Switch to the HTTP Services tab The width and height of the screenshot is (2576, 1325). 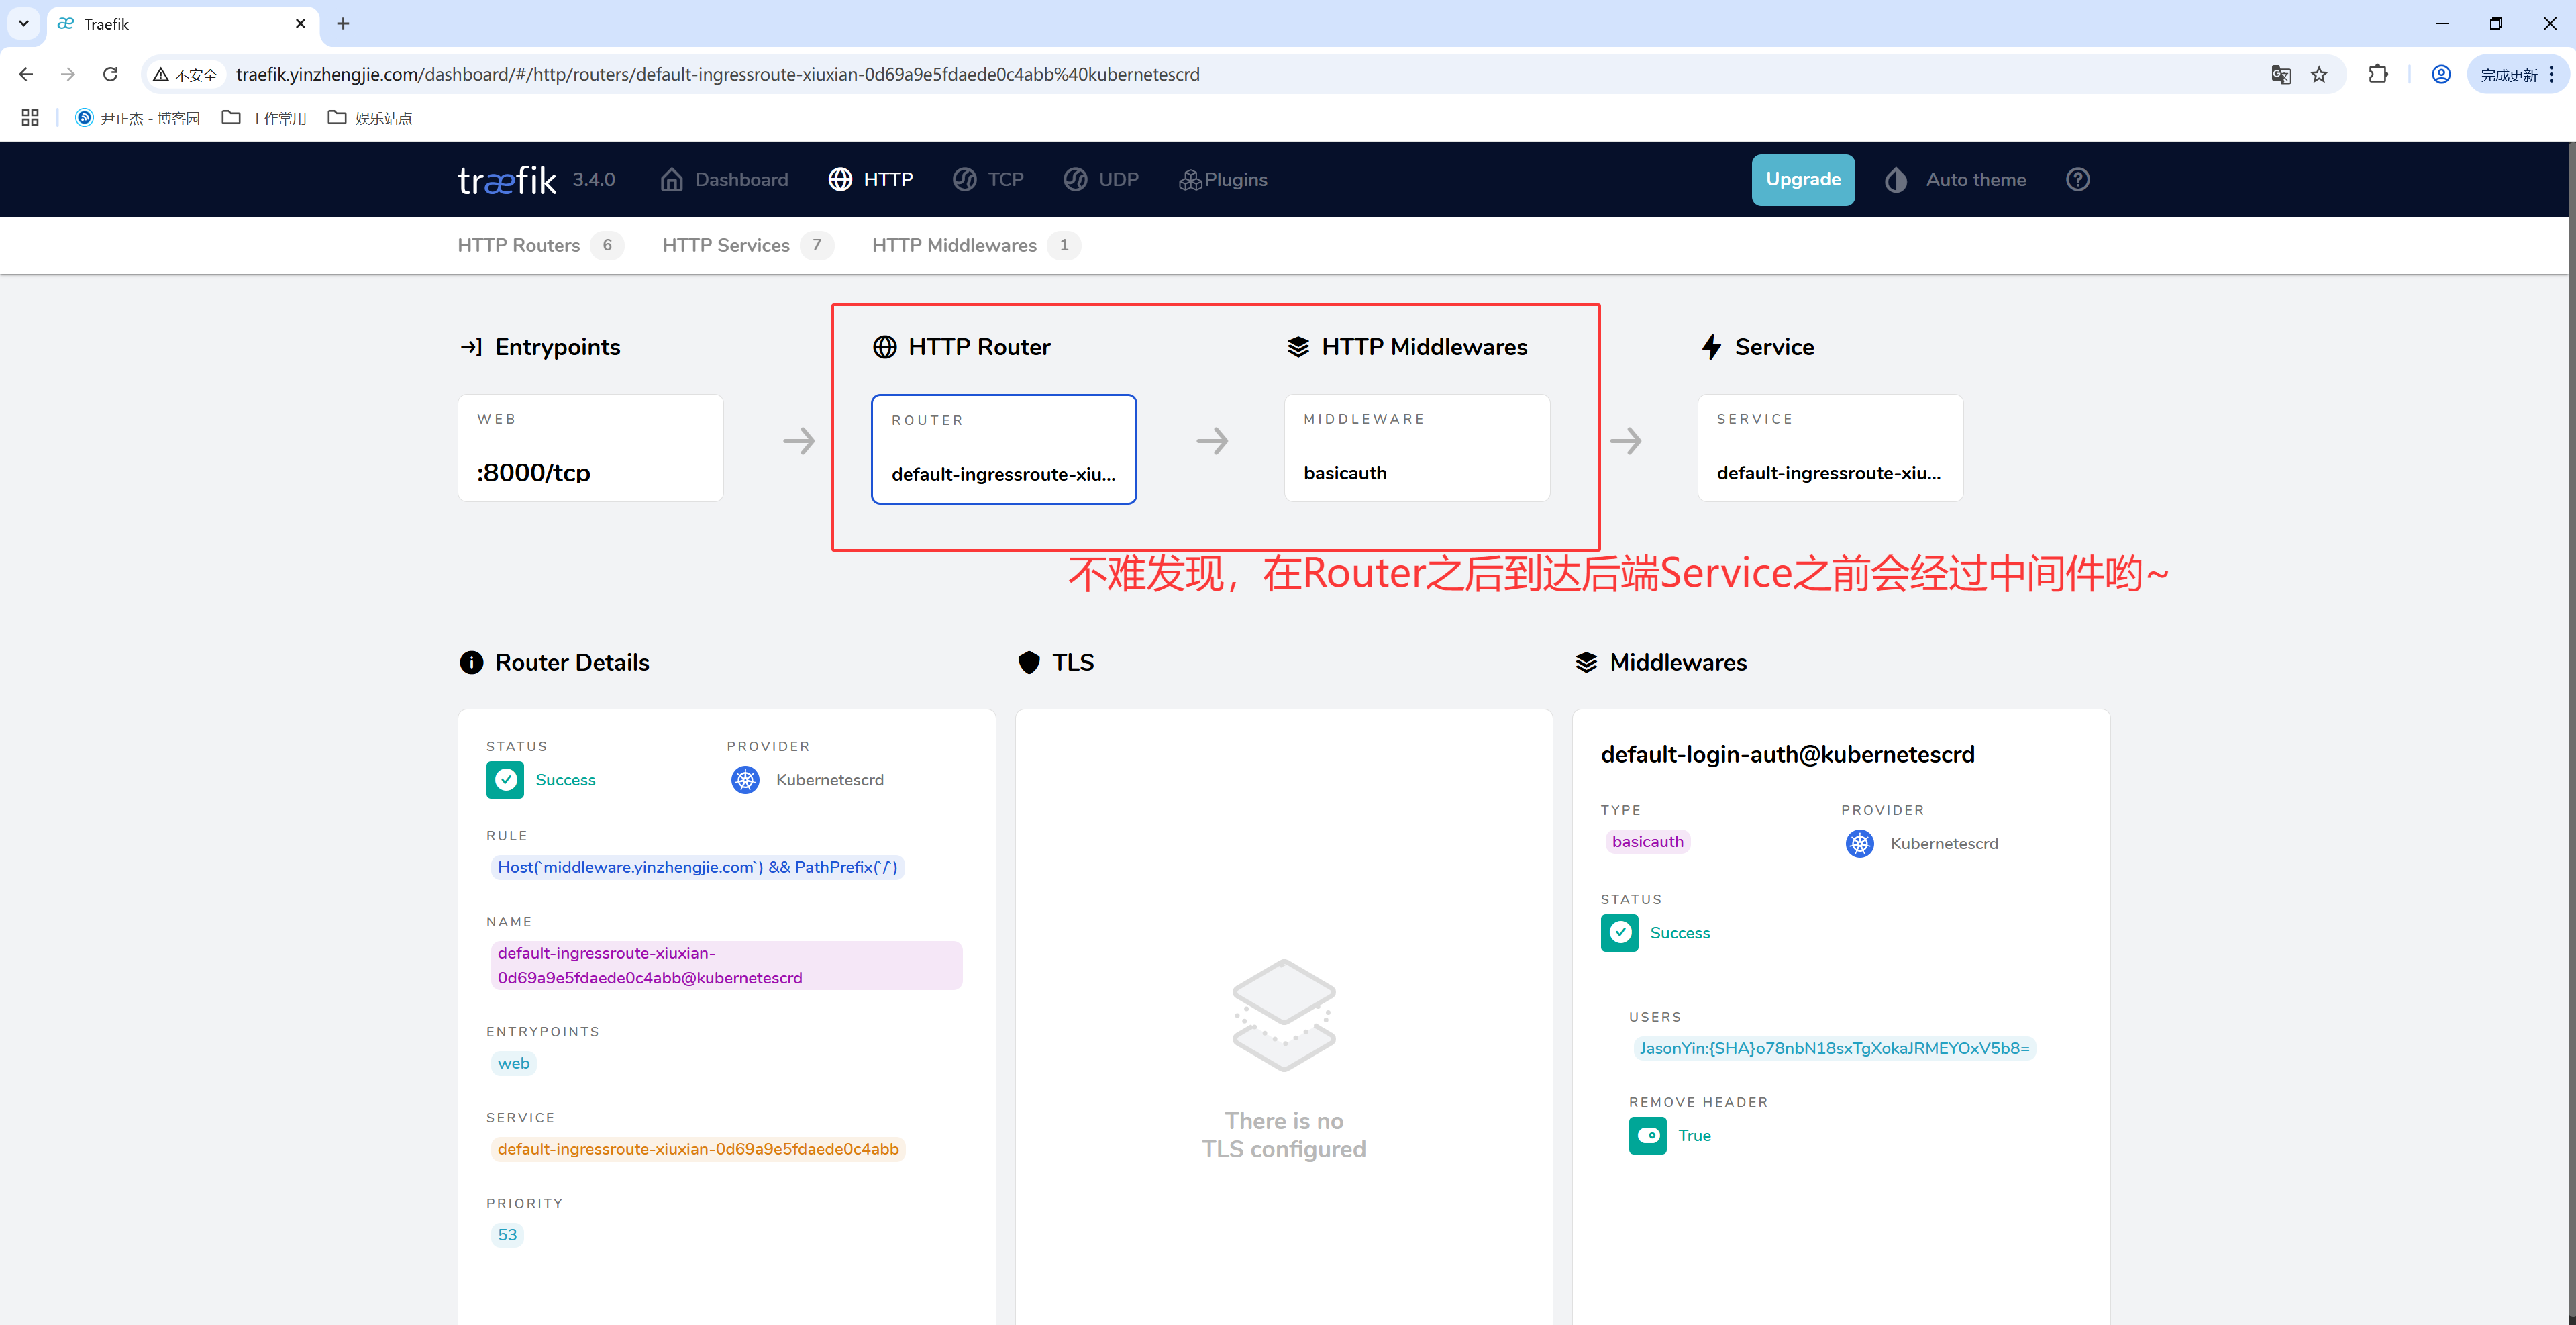pos(726,246)
